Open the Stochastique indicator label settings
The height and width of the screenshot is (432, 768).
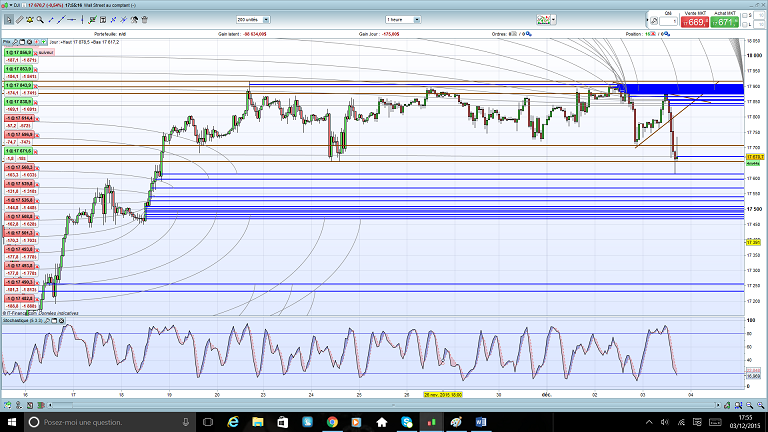(20, 320)
